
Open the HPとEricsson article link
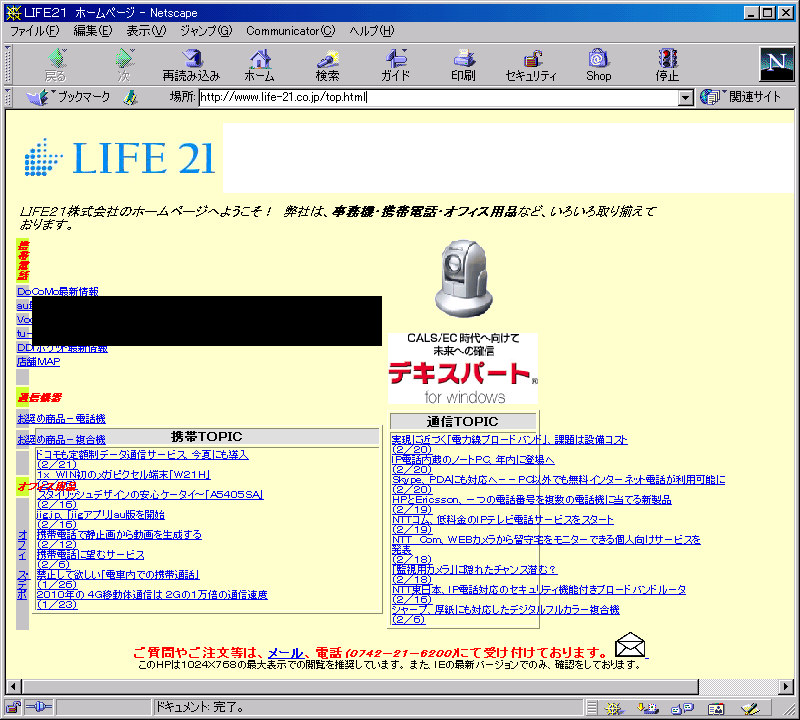532,500
